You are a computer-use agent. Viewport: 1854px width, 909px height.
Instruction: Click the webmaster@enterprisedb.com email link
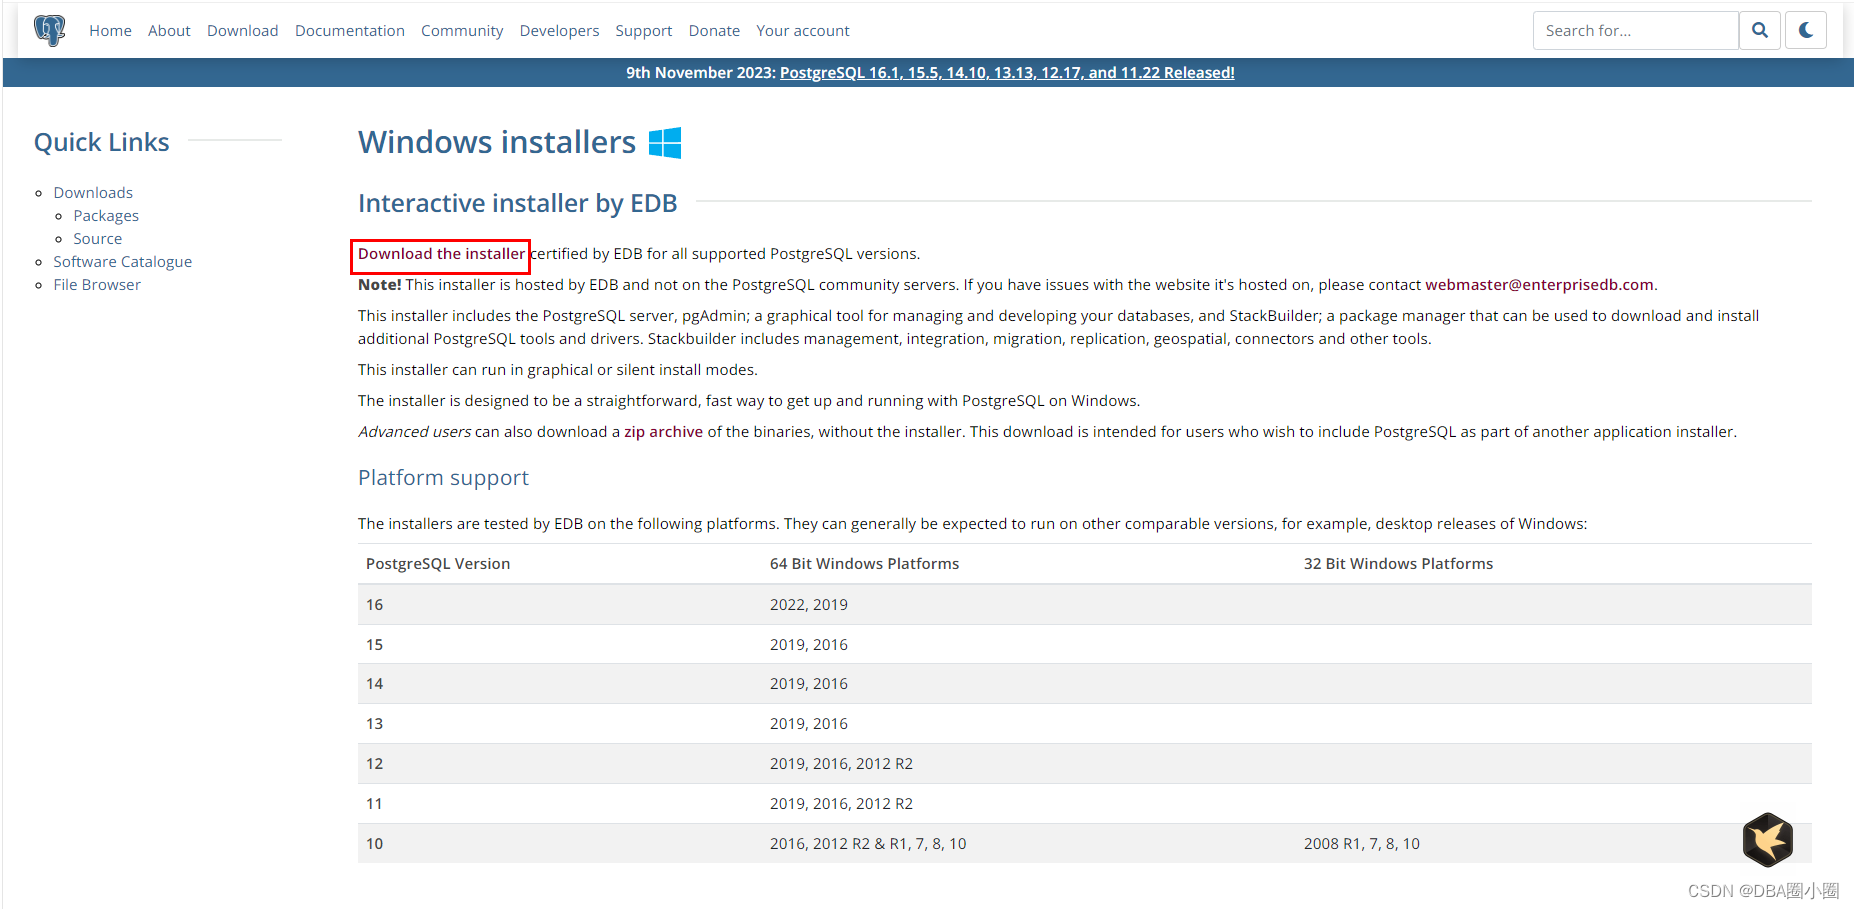click(x=1539, y=285)
